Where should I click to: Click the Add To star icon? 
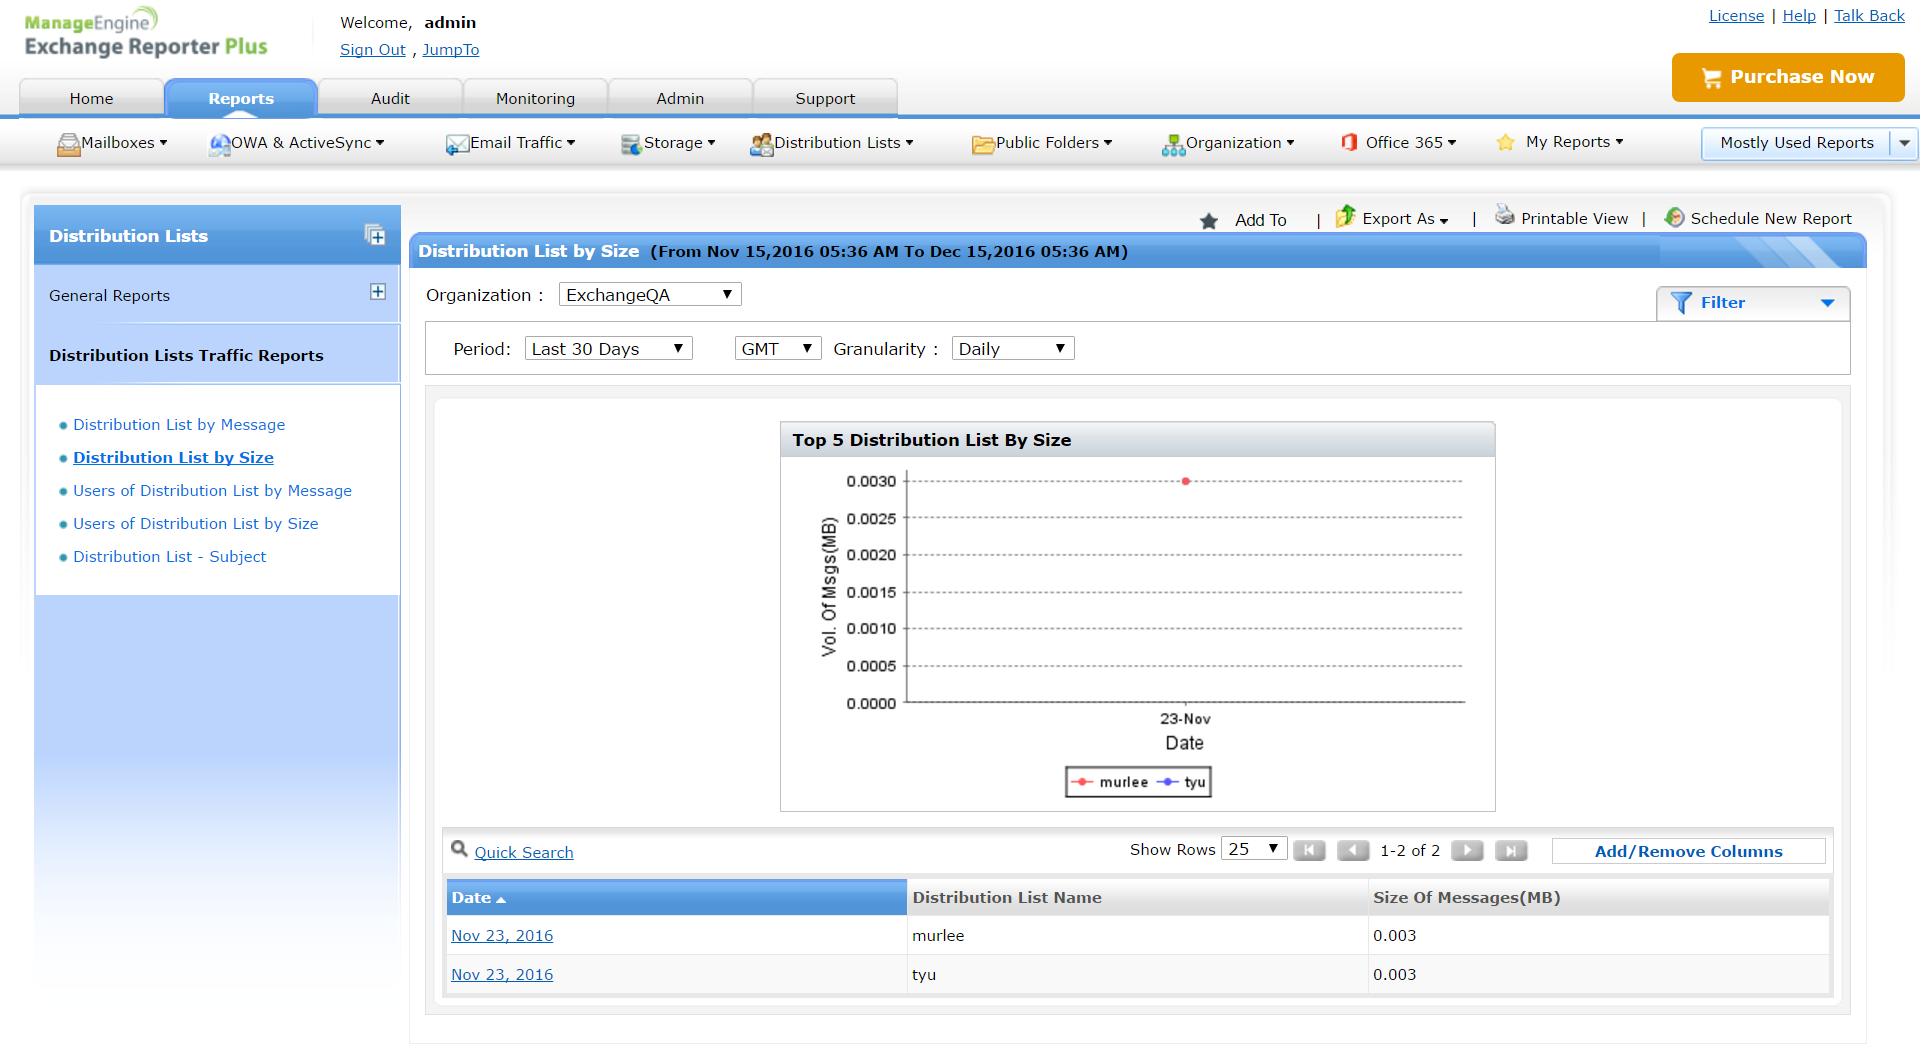click(1209, 220)
